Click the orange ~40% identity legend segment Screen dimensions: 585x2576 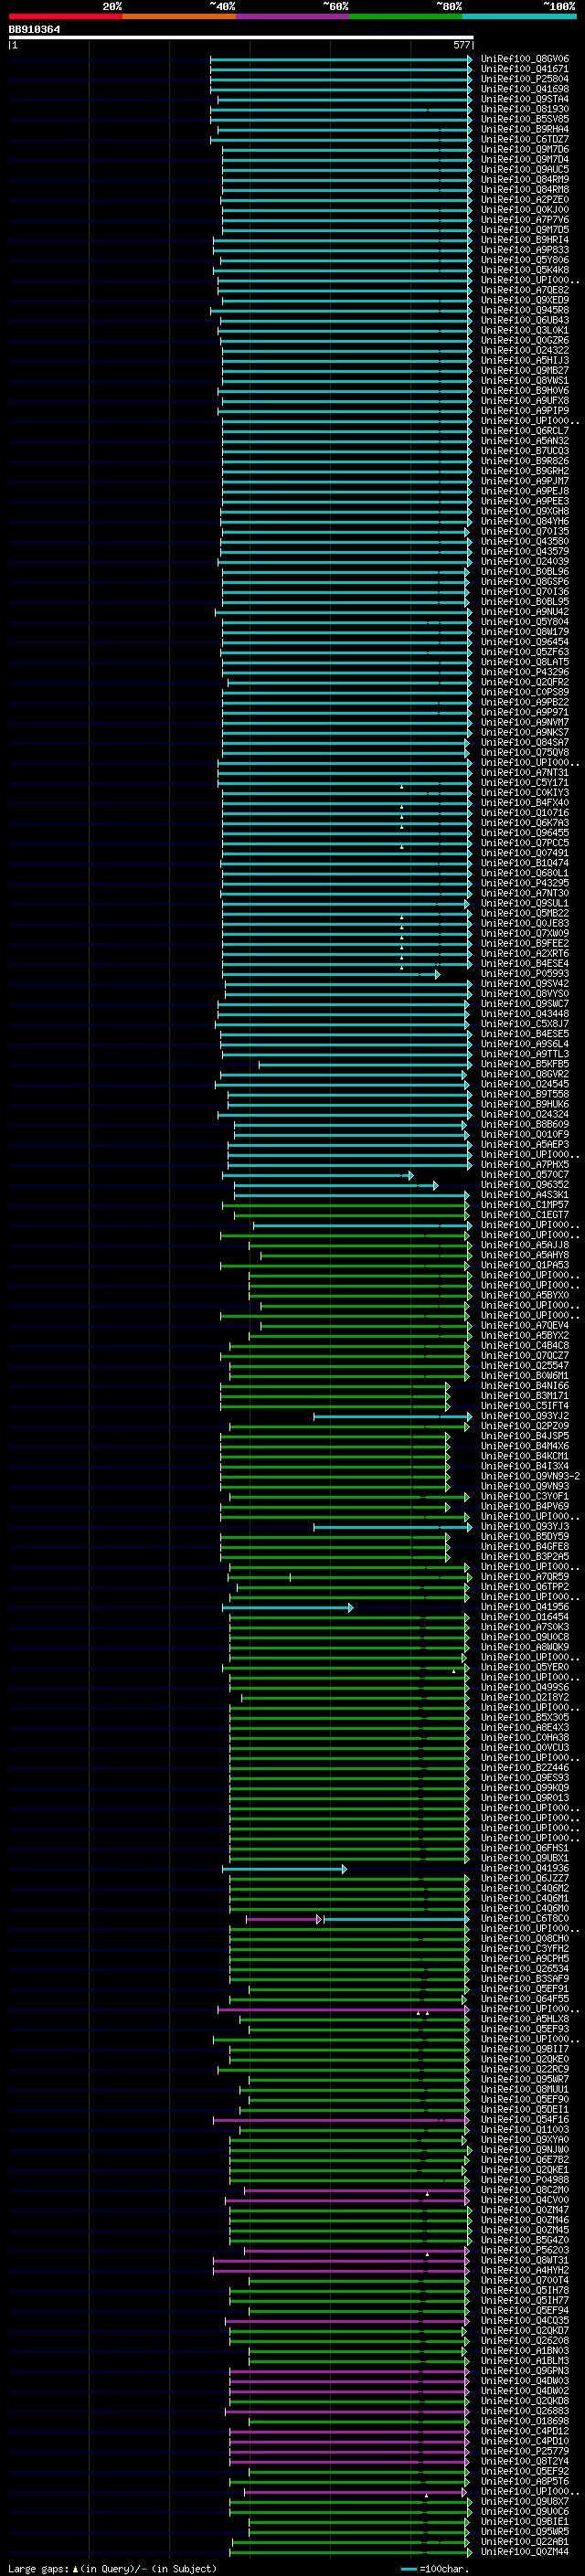[179, 16]
